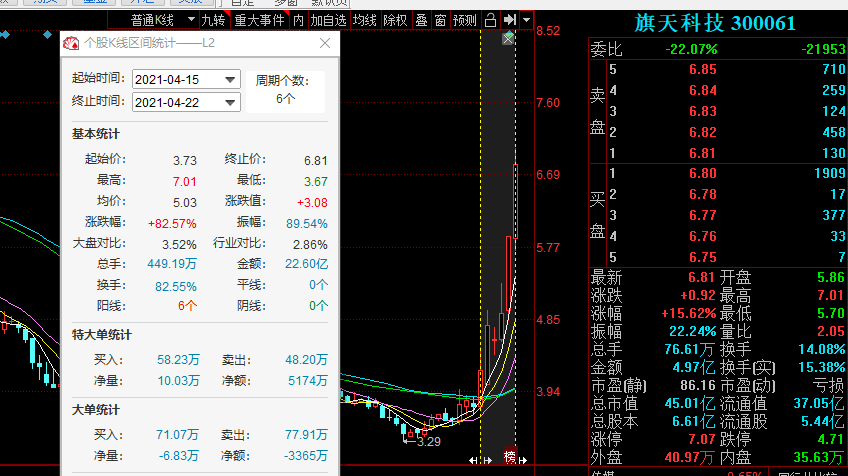Click the 最高 value 7.01 in dialog
Image resolution: width=848 pixels, height=476 pixels.
184,182
